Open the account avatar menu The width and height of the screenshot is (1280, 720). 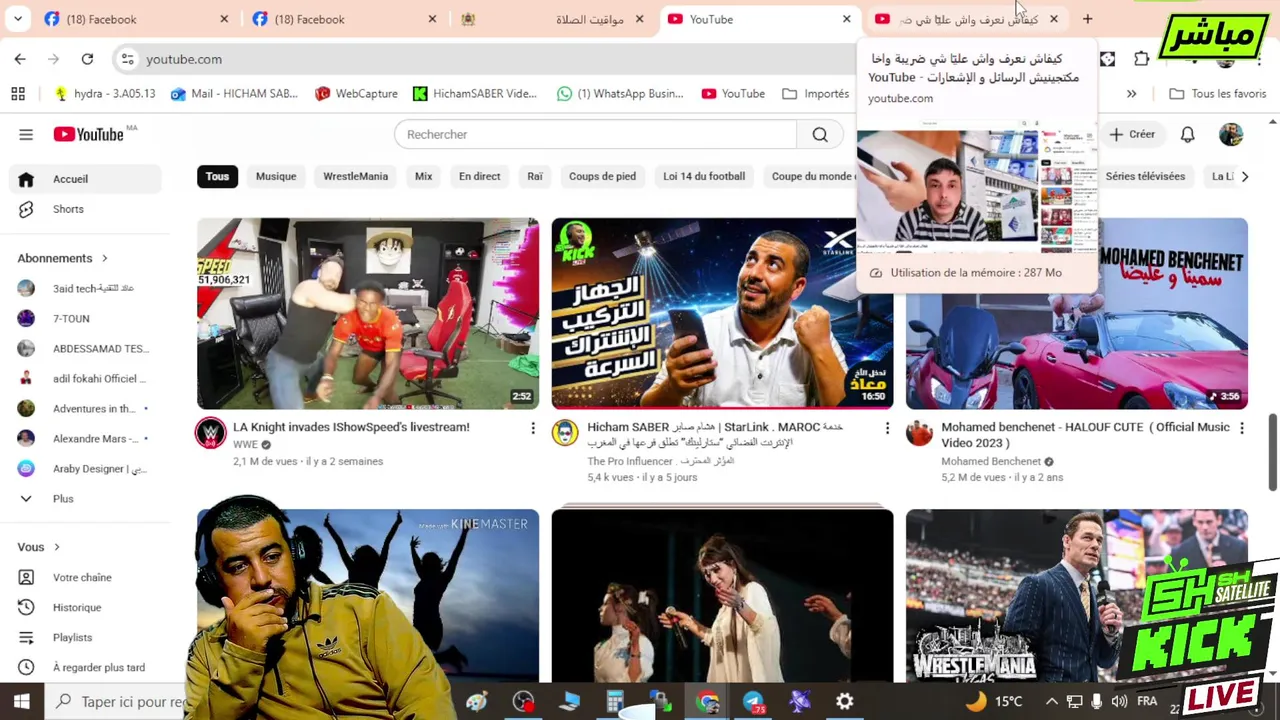pos(1231,134)
